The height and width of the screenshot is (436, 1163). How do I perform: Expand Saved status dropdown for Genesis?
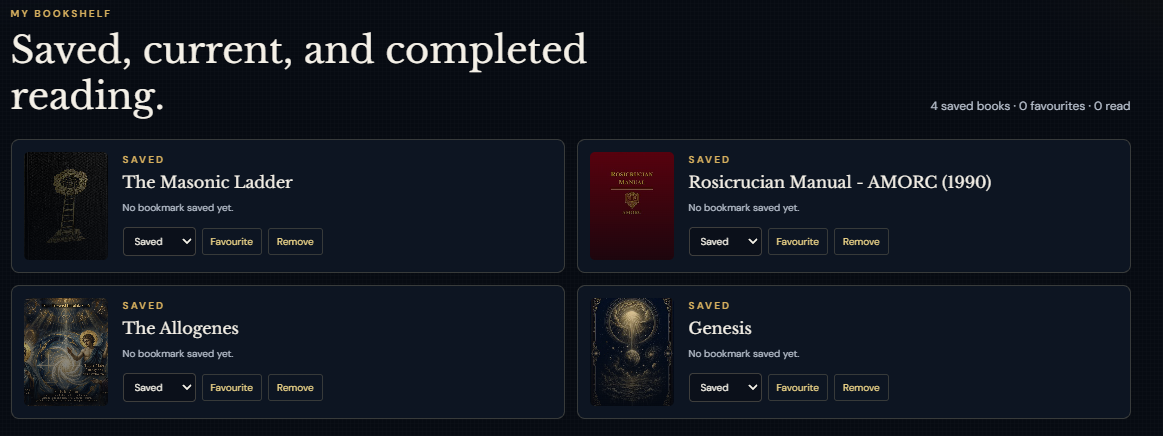click(x=725, y=388)
